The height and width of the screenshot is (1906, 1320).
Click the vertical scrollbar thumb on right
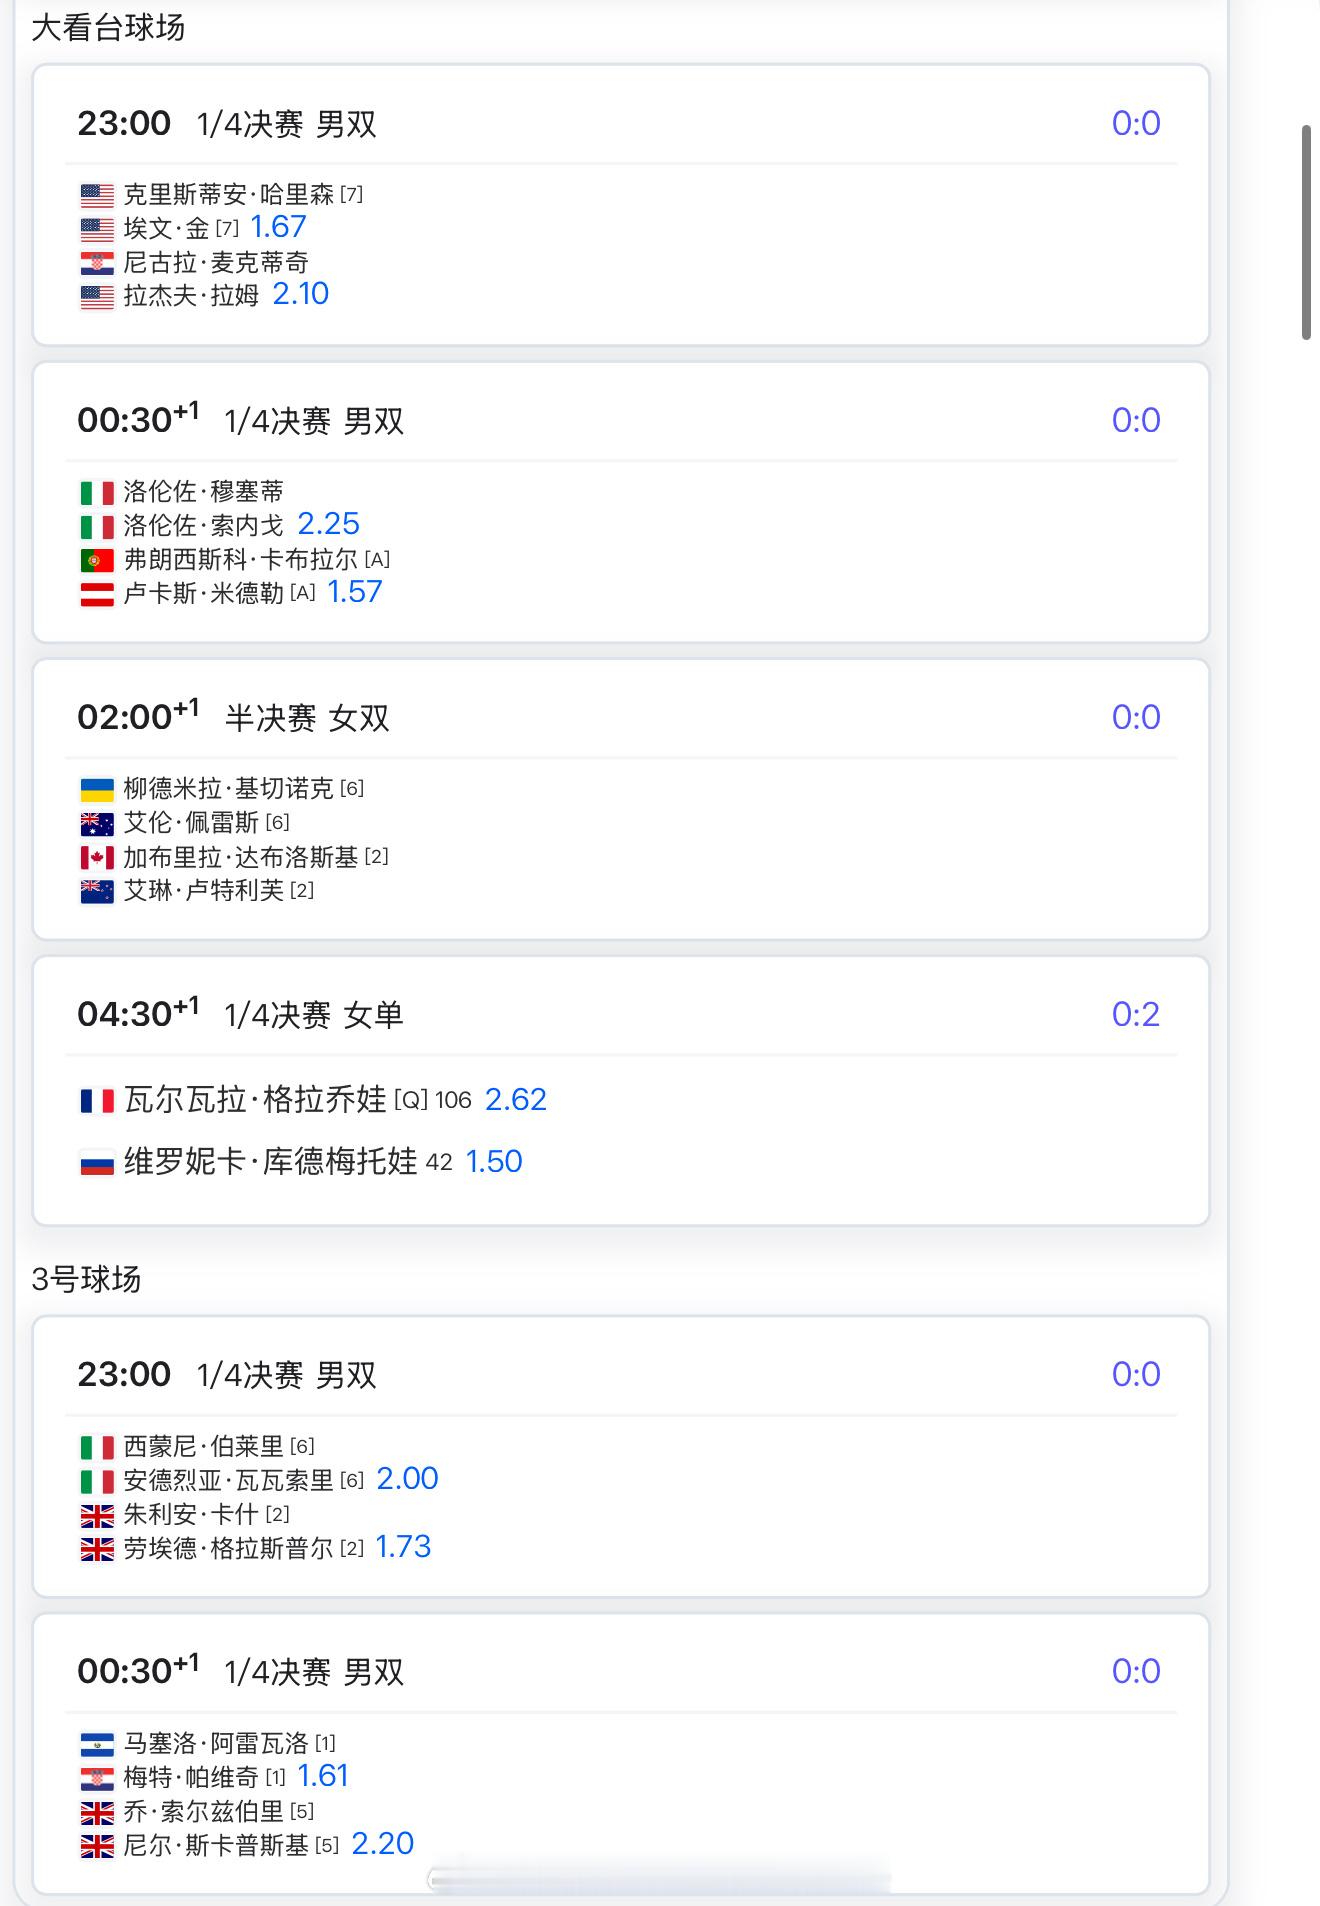1306,232
